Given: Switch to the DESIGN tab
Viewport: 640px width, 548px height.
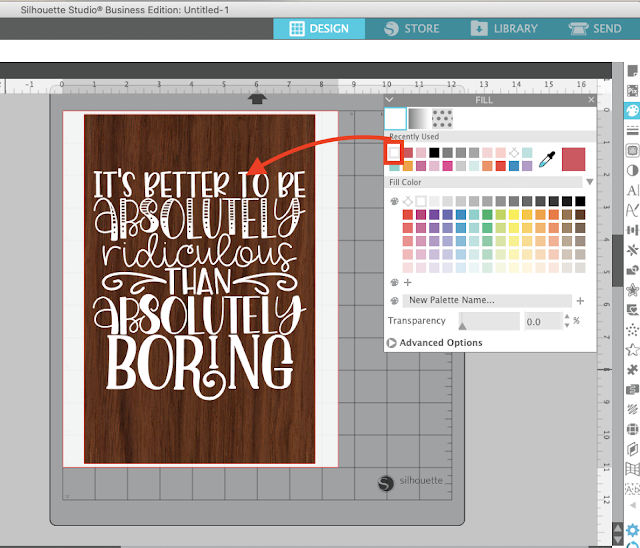Looking at the screenshot, I should click(x=319, y=29).
